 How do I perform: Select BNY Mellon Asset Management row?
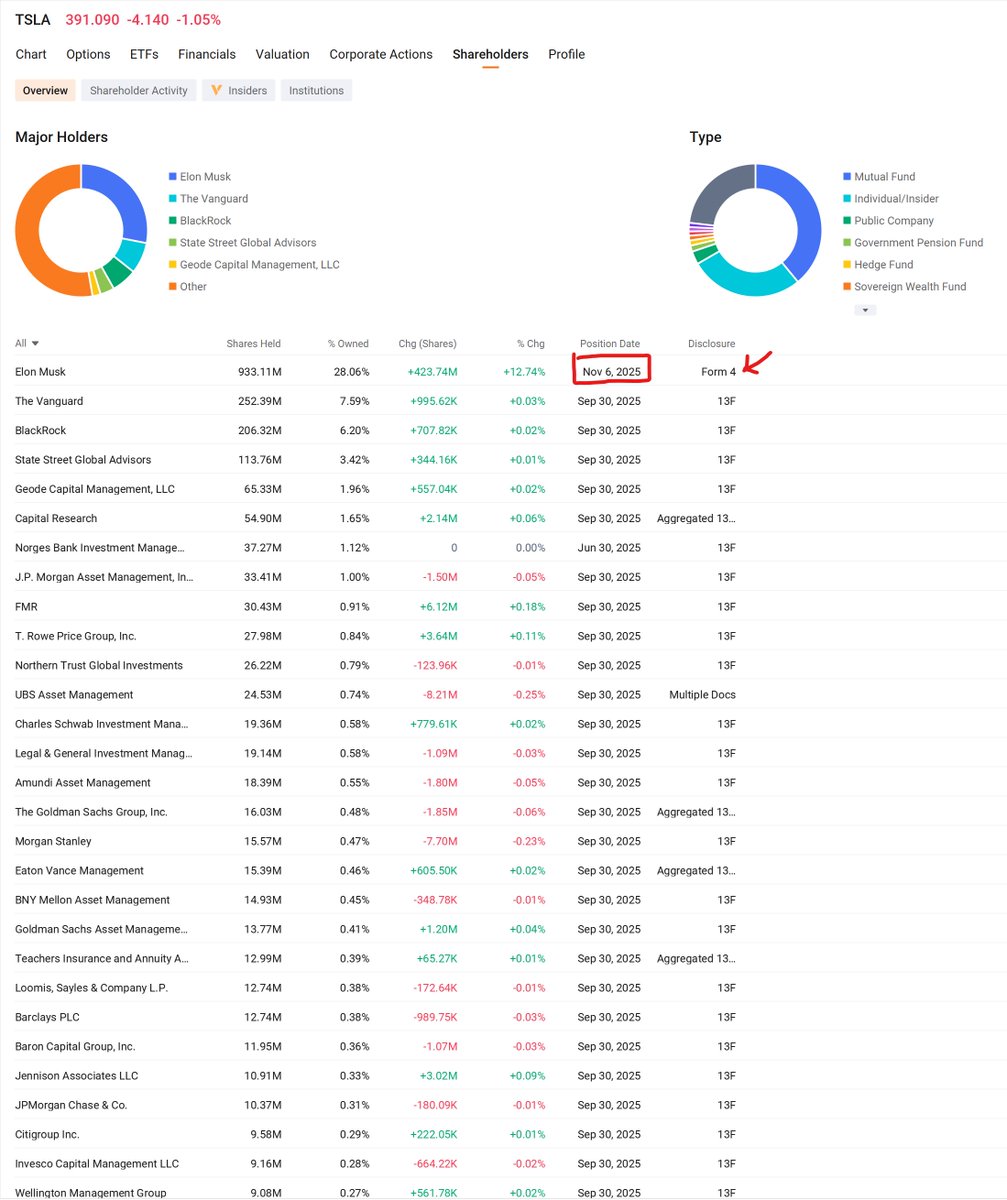click(x=503, y=900)
